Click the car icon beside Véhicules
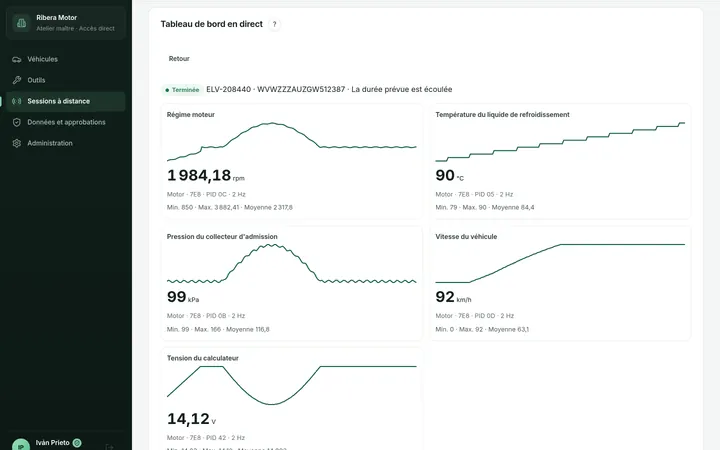 [x=17, y=59]
